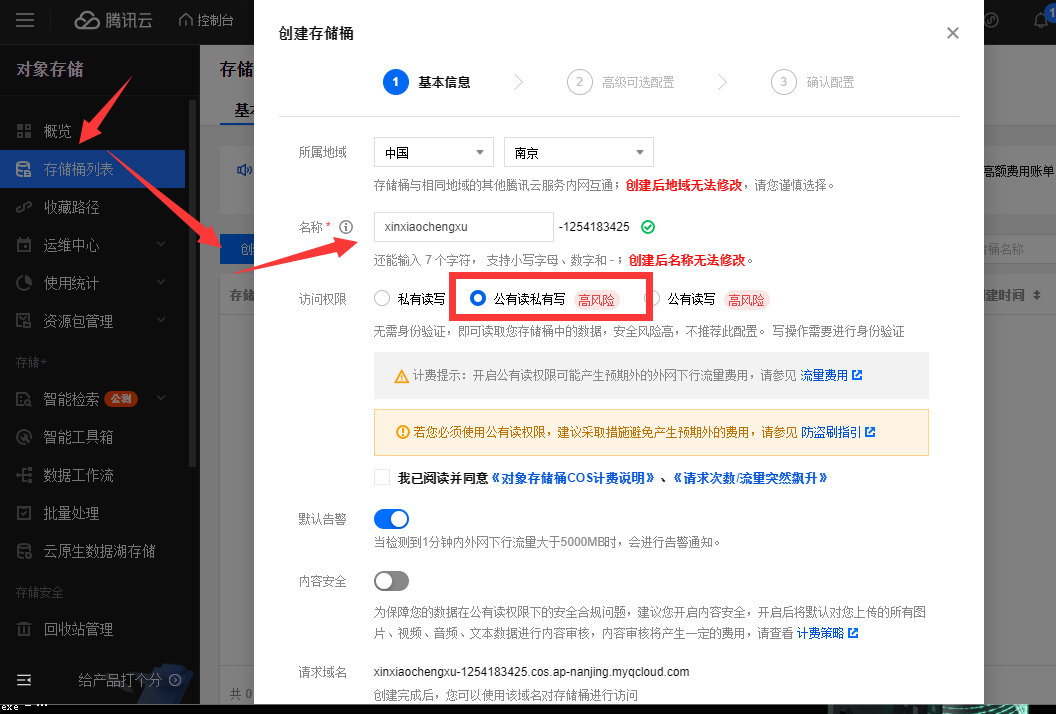Open 收藏路径 in the sidebar

tap(71, 207)
